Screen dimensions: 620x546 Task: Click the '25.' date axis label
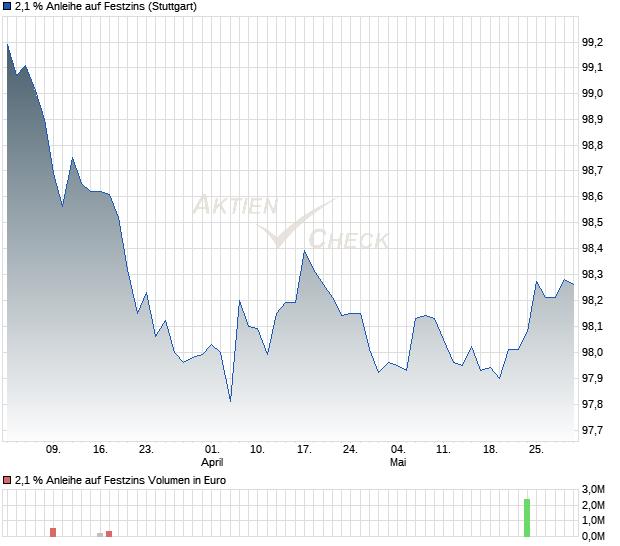click(x=536, y=450)
